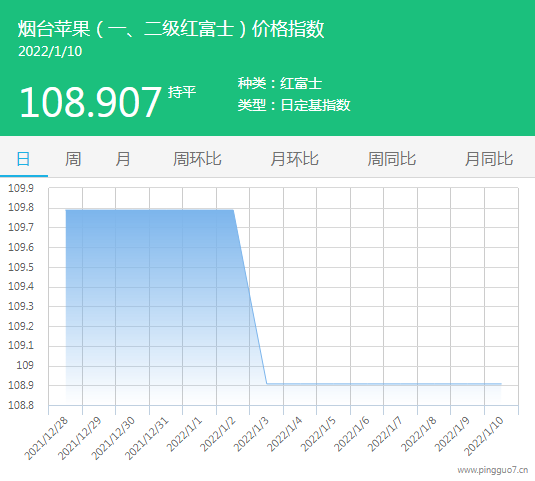
Task: Switch to the 周 weekly tab
Action: [73, 159]
